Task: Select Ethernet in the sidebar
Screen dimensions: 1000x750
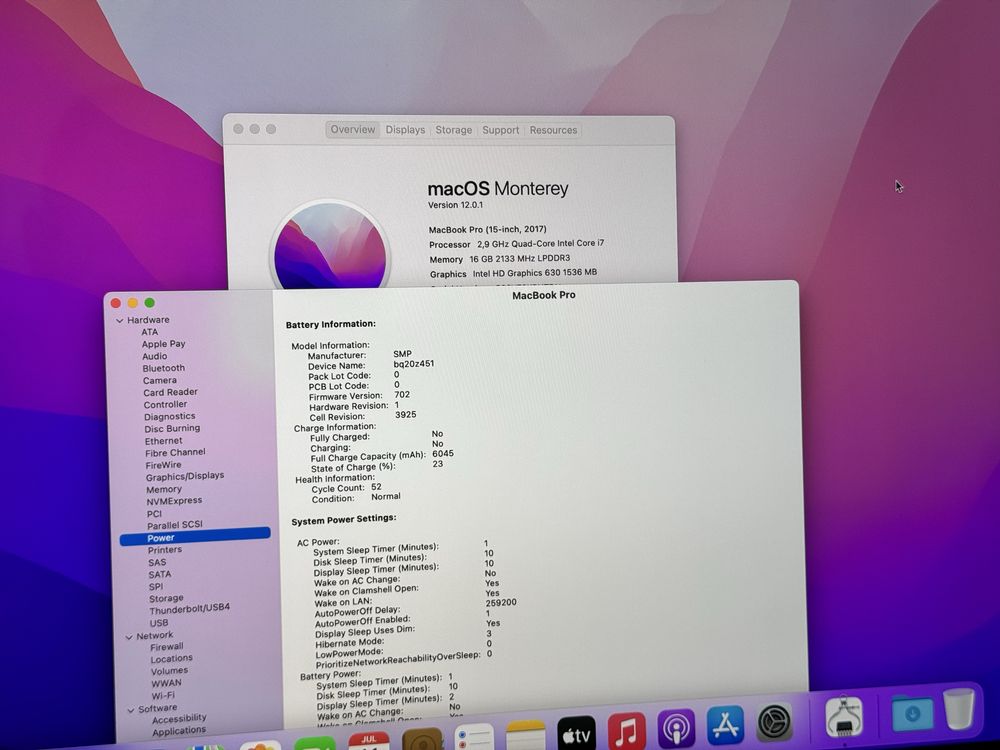Action: click(163, 441)
